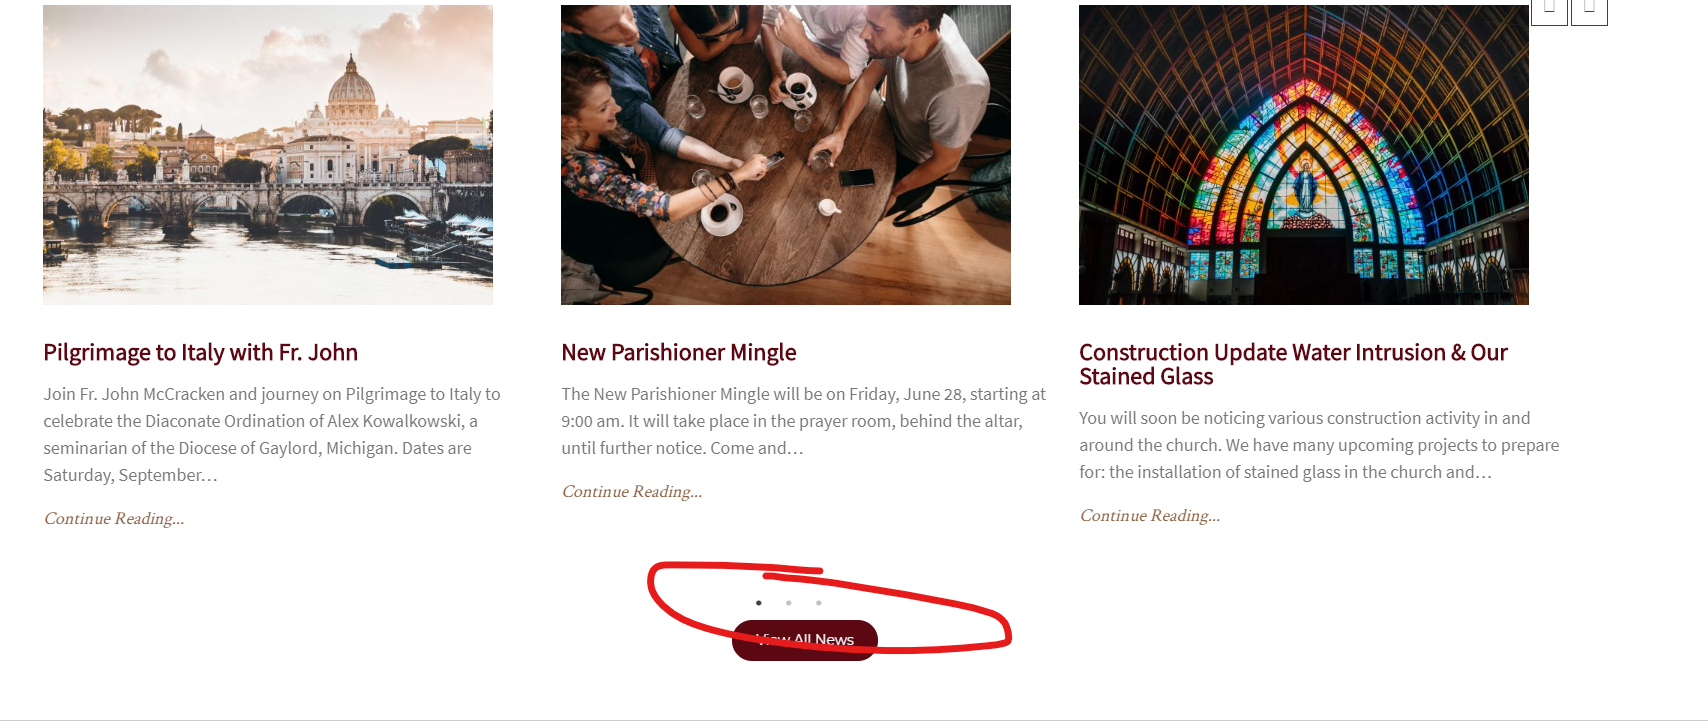This screenshot has height=721, width=1708.
Task: Click the Construction excerpt about upcoming projects
Action: tap(1319, 445)
